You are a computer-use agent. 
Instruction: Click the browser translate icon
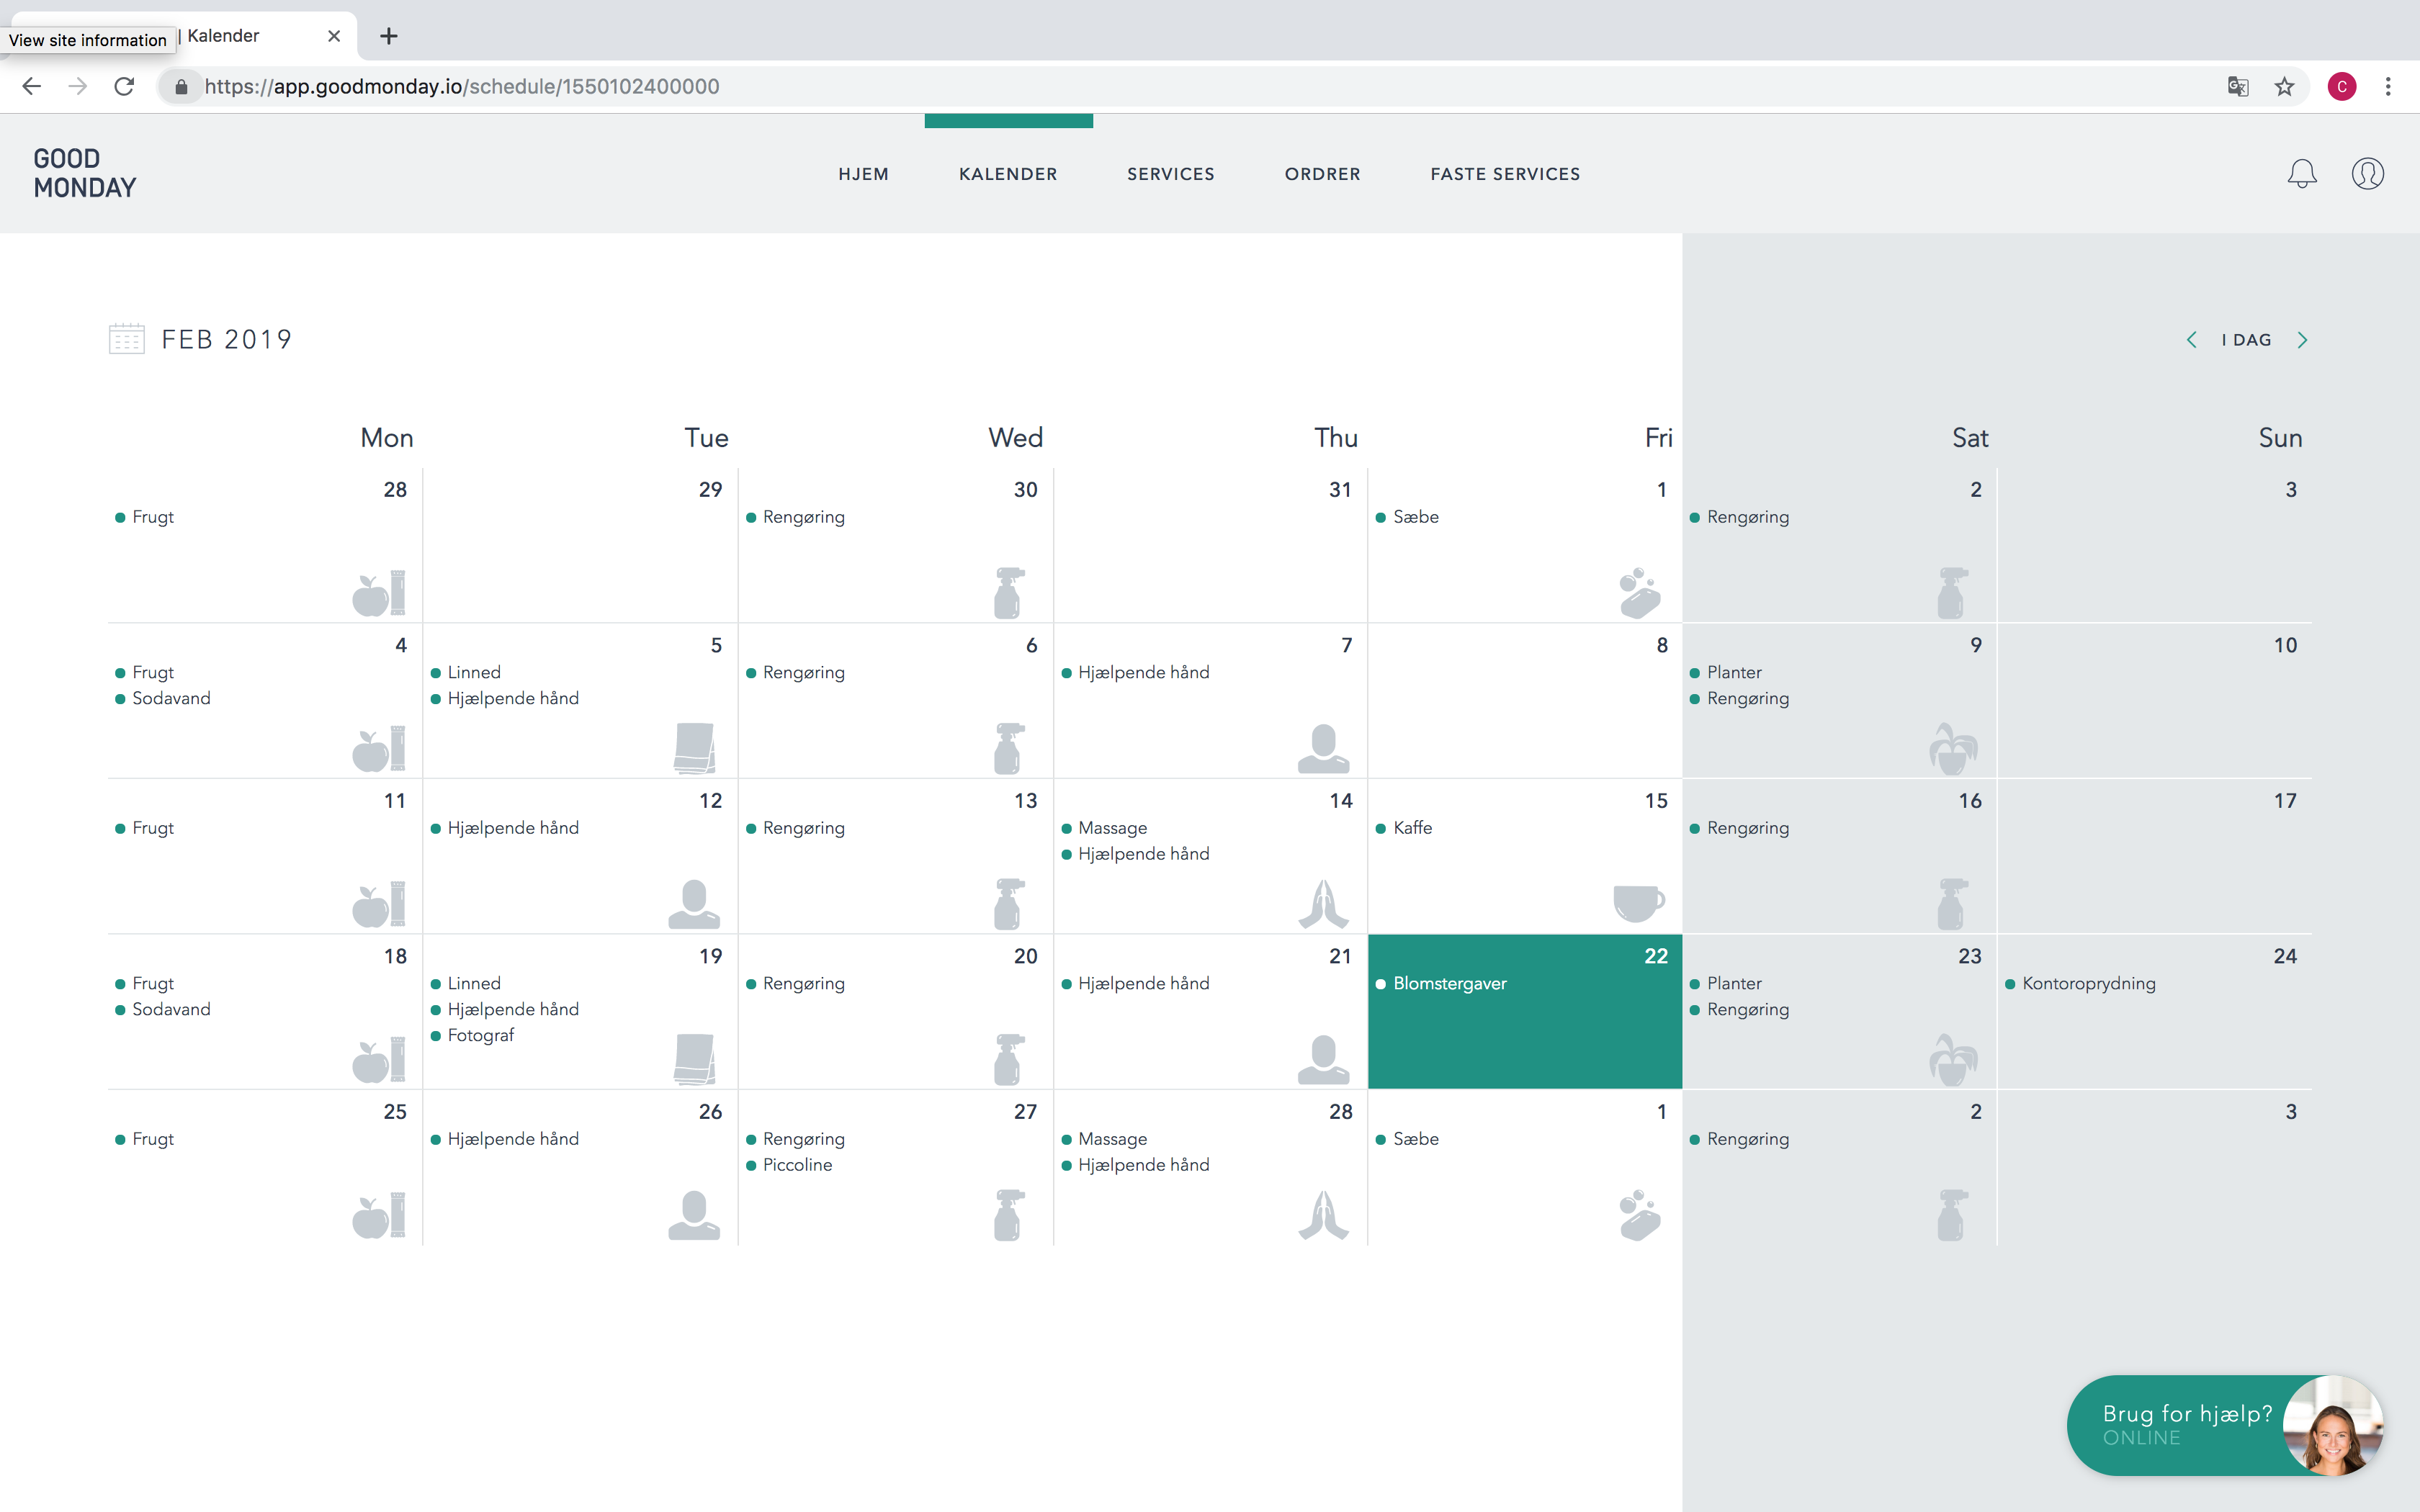pyautogui.click(x=2238, y=87)
